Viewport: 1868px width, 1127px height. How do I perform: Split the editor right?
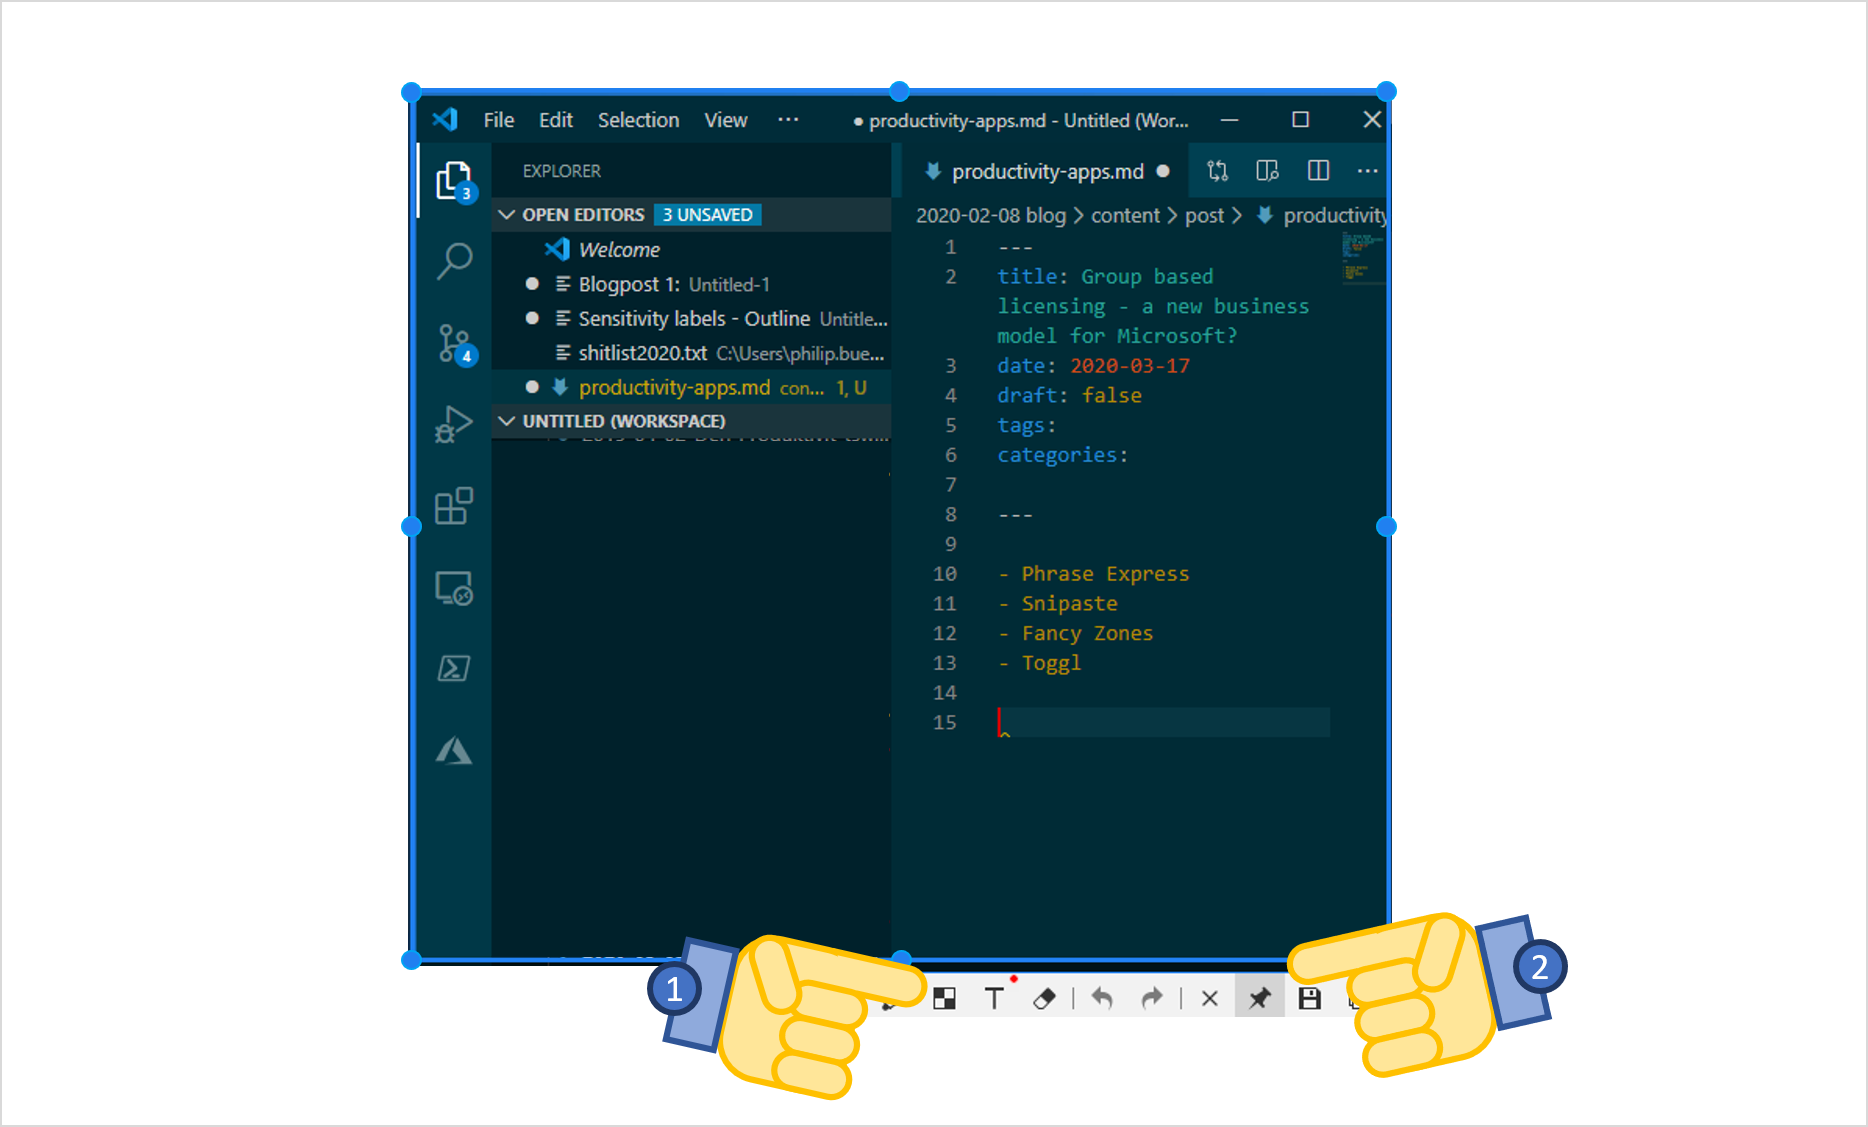click(x=1318, y=171)
